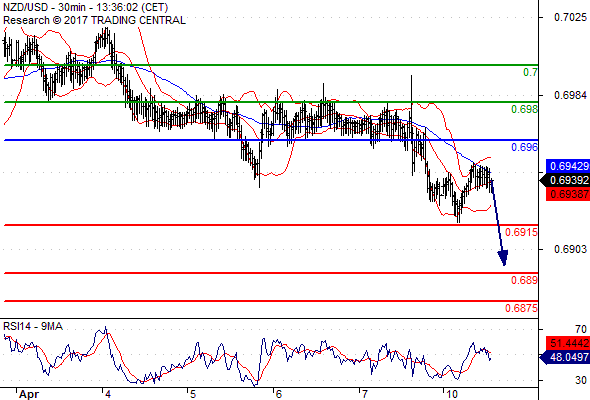Image resolution: width=590 pixels, height=400 pixels.
Task: Click the Research 2017 TRADING CENTRAL text
Action: tap(94, 20)
